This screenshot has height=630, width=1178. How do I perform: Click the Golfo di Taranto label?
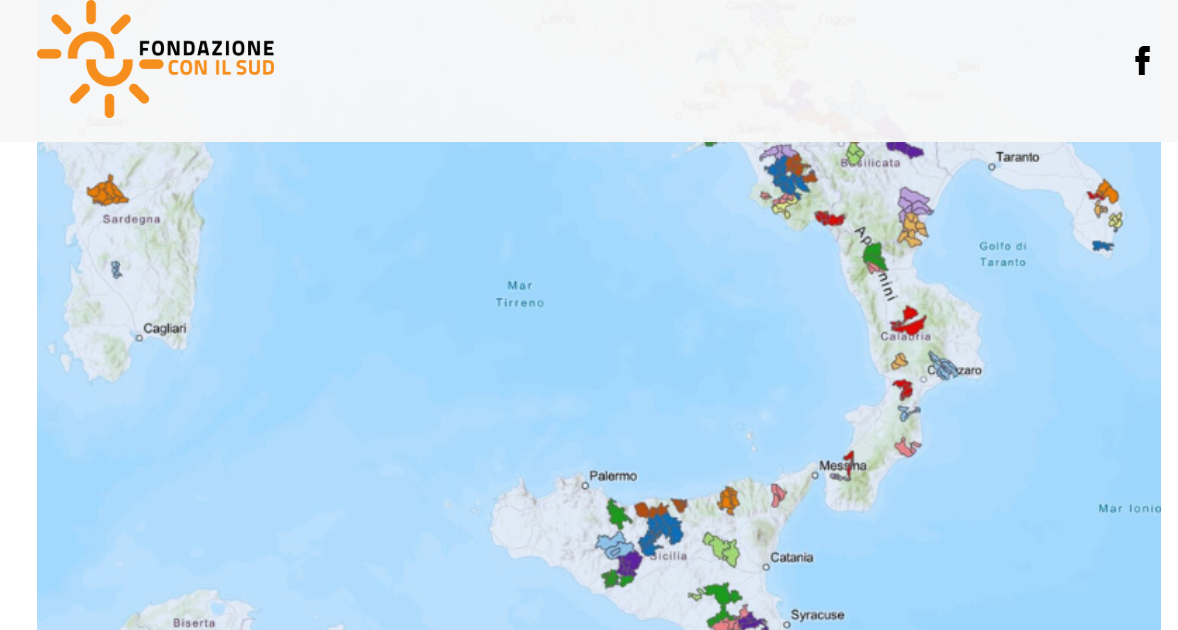click(x=1003, y=254)
